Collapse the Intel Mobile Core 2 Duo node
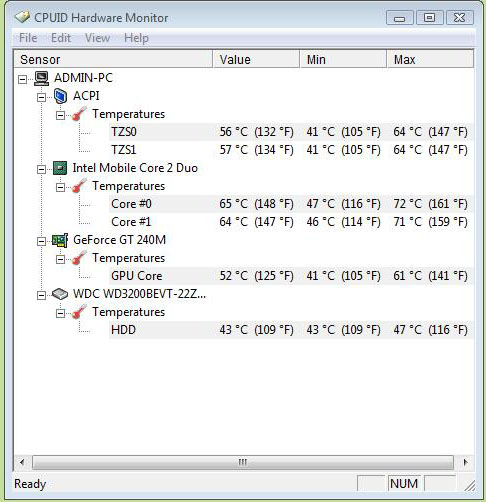The width and height of the screenshot is (486, 502). pos(41,169)
